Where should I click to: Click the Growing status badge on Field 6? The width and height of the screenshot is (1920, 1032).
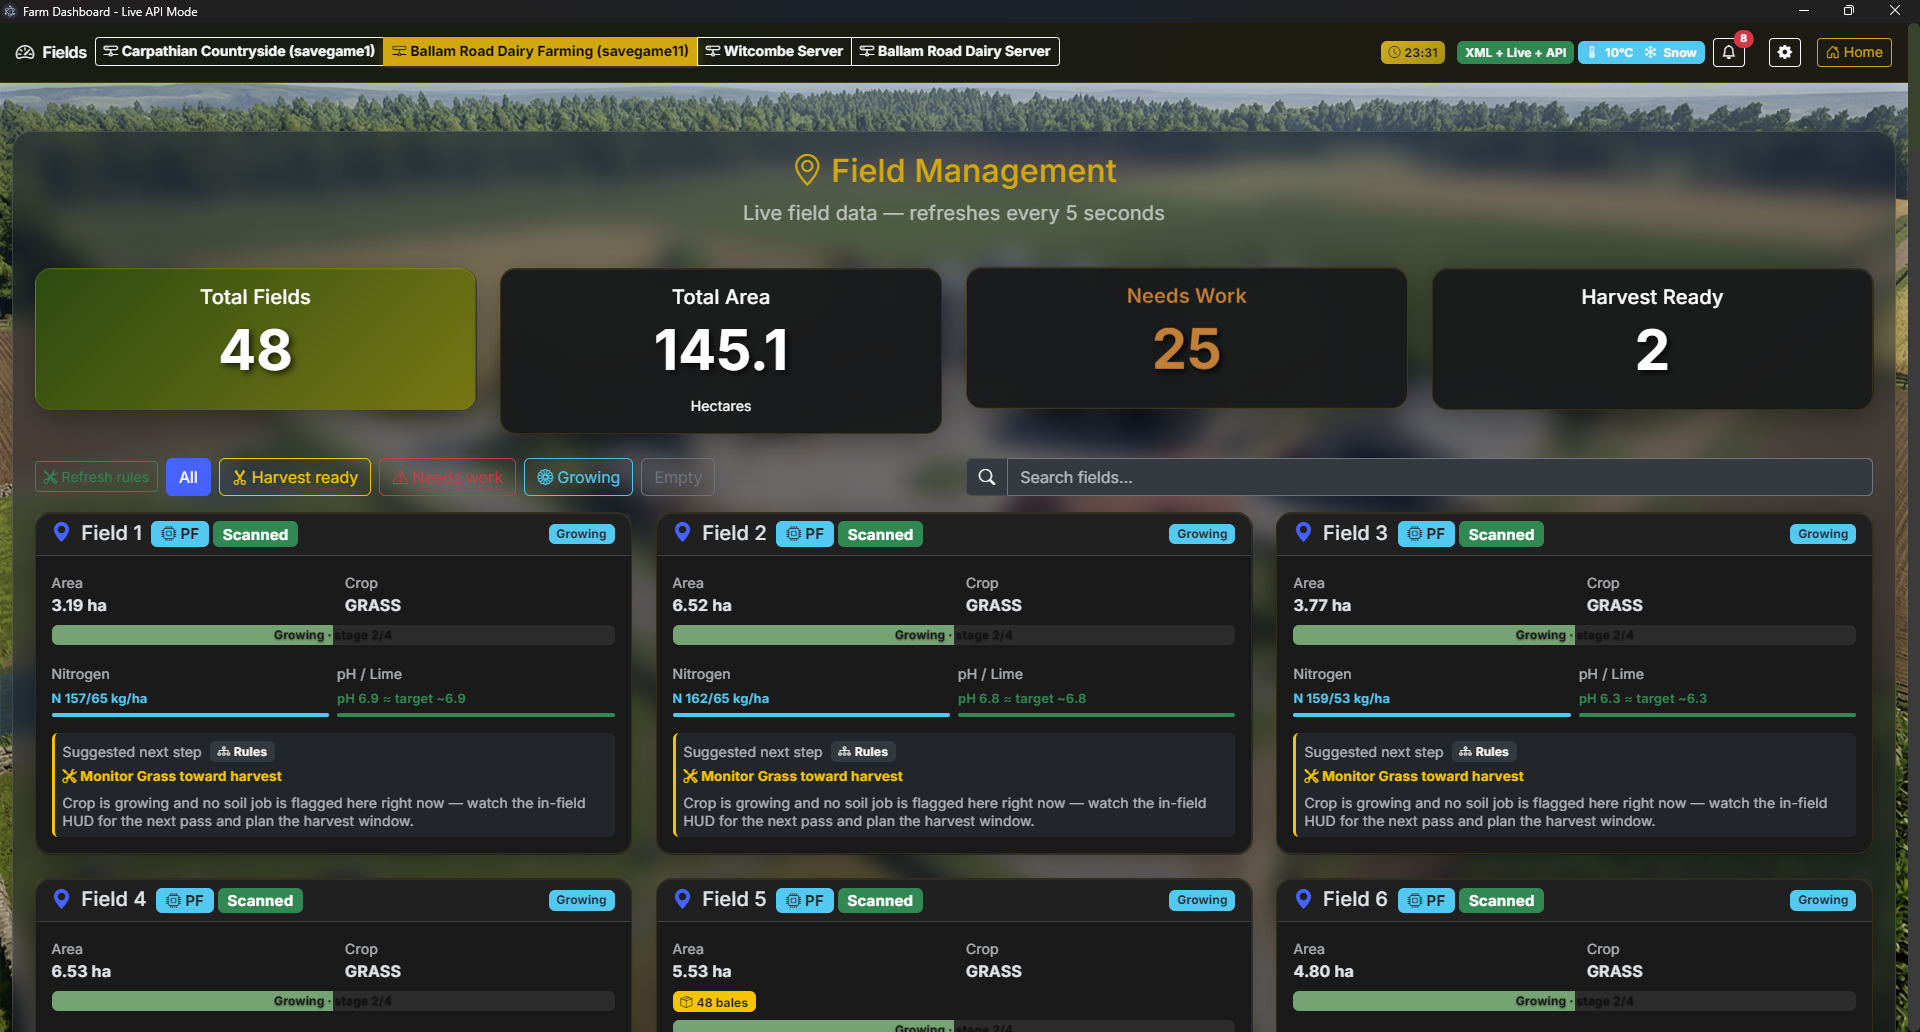tap(1823, 900)
